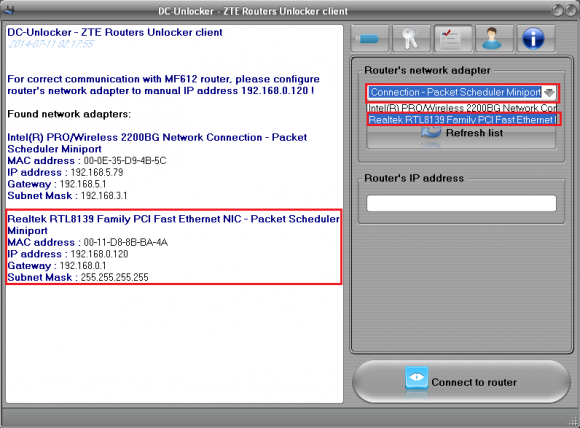
Task: Click the DC-Unlocker title bar app icon
Action: coord(8,10)
